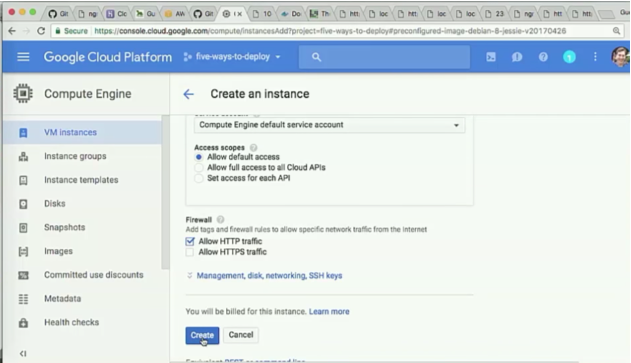
Task: Click Firewall help question icon
Action: pyautogui.click(x=221, y=220)
